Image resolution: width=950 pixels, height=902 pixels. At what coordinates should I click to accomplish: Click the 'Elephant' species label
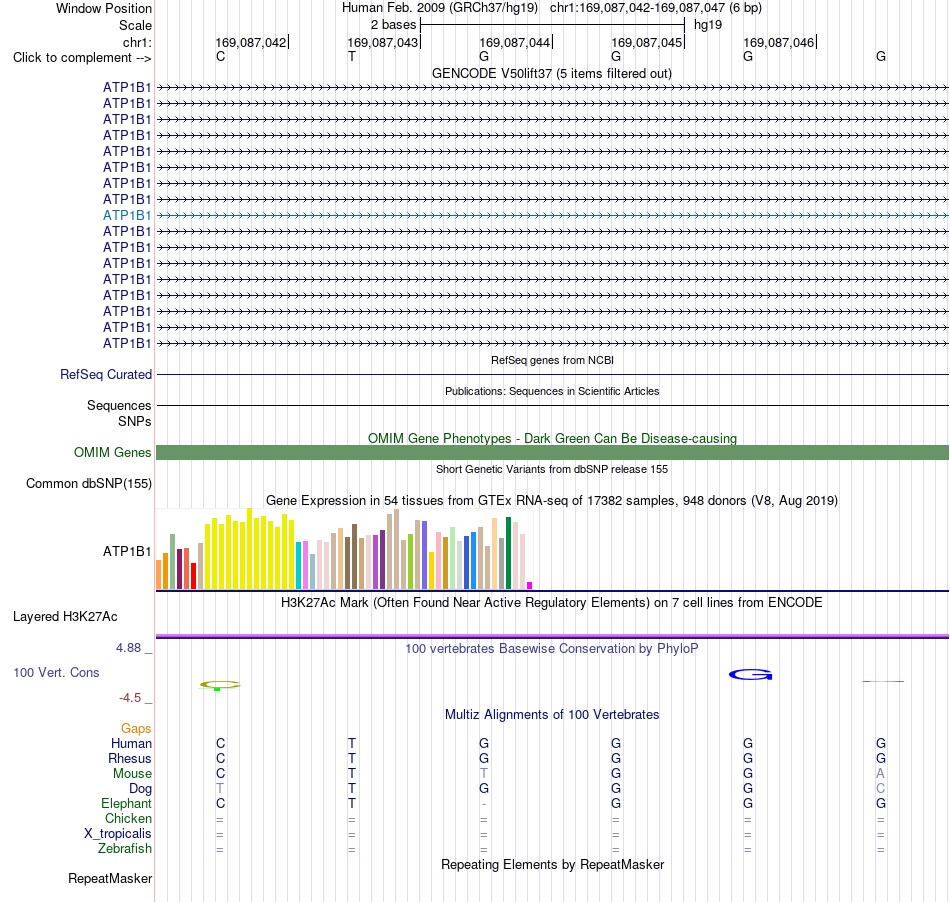coord(126,803)
